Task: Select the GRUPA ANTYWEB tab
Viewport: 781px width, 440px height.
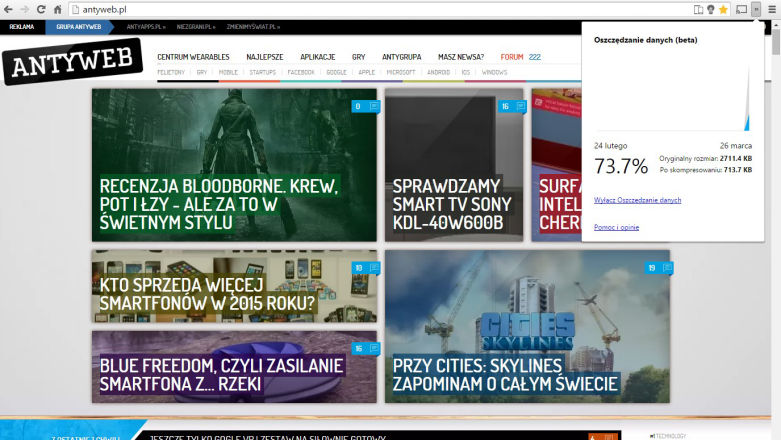Action: [x=79, y=27]
